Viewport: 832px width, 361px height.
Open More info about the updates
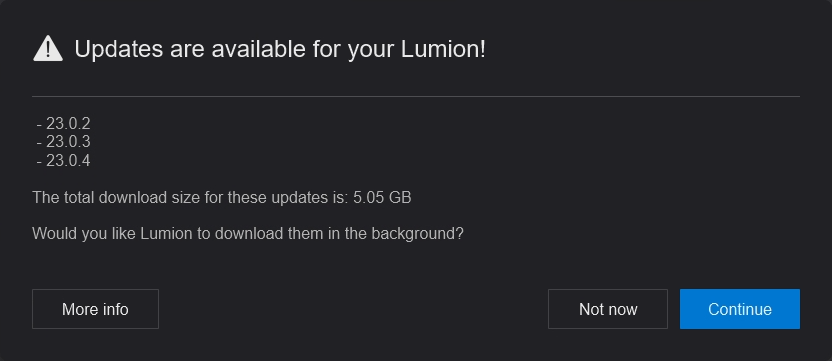(x=96, y=309)
